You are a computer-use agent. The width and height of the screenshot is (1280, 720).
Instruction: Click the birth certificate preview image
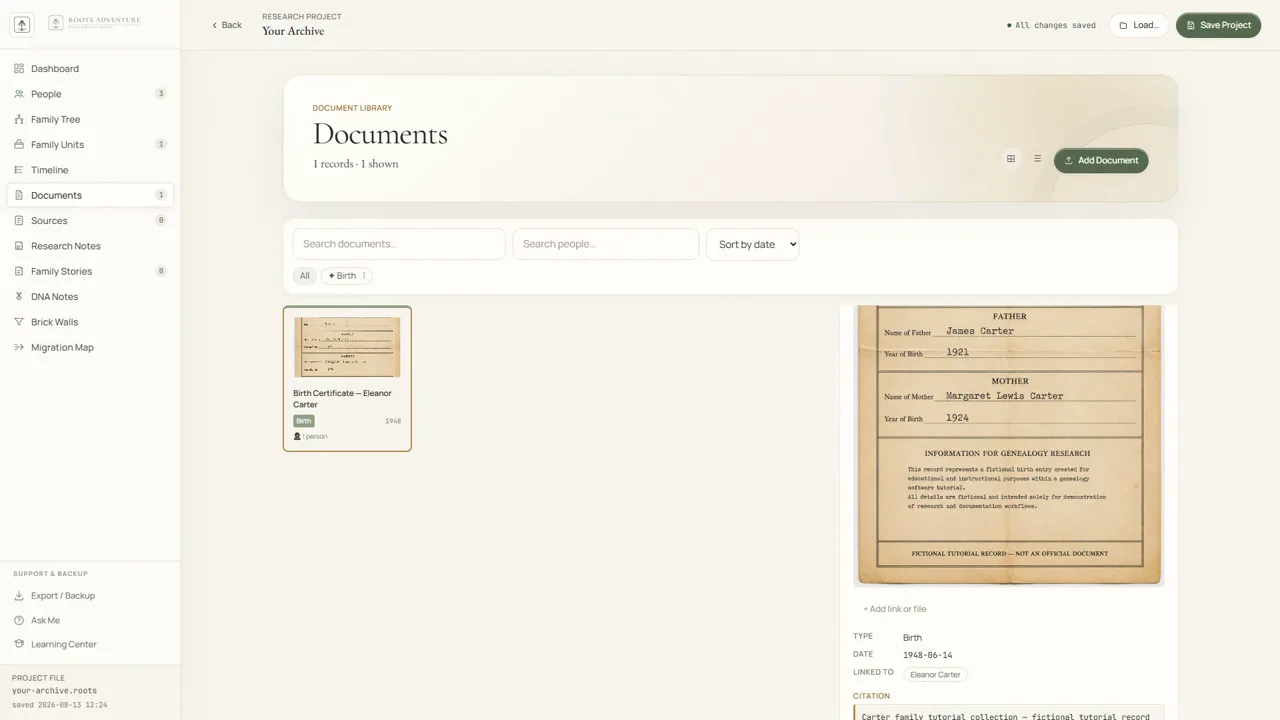pyautogui.click(x=1009, y=445)
